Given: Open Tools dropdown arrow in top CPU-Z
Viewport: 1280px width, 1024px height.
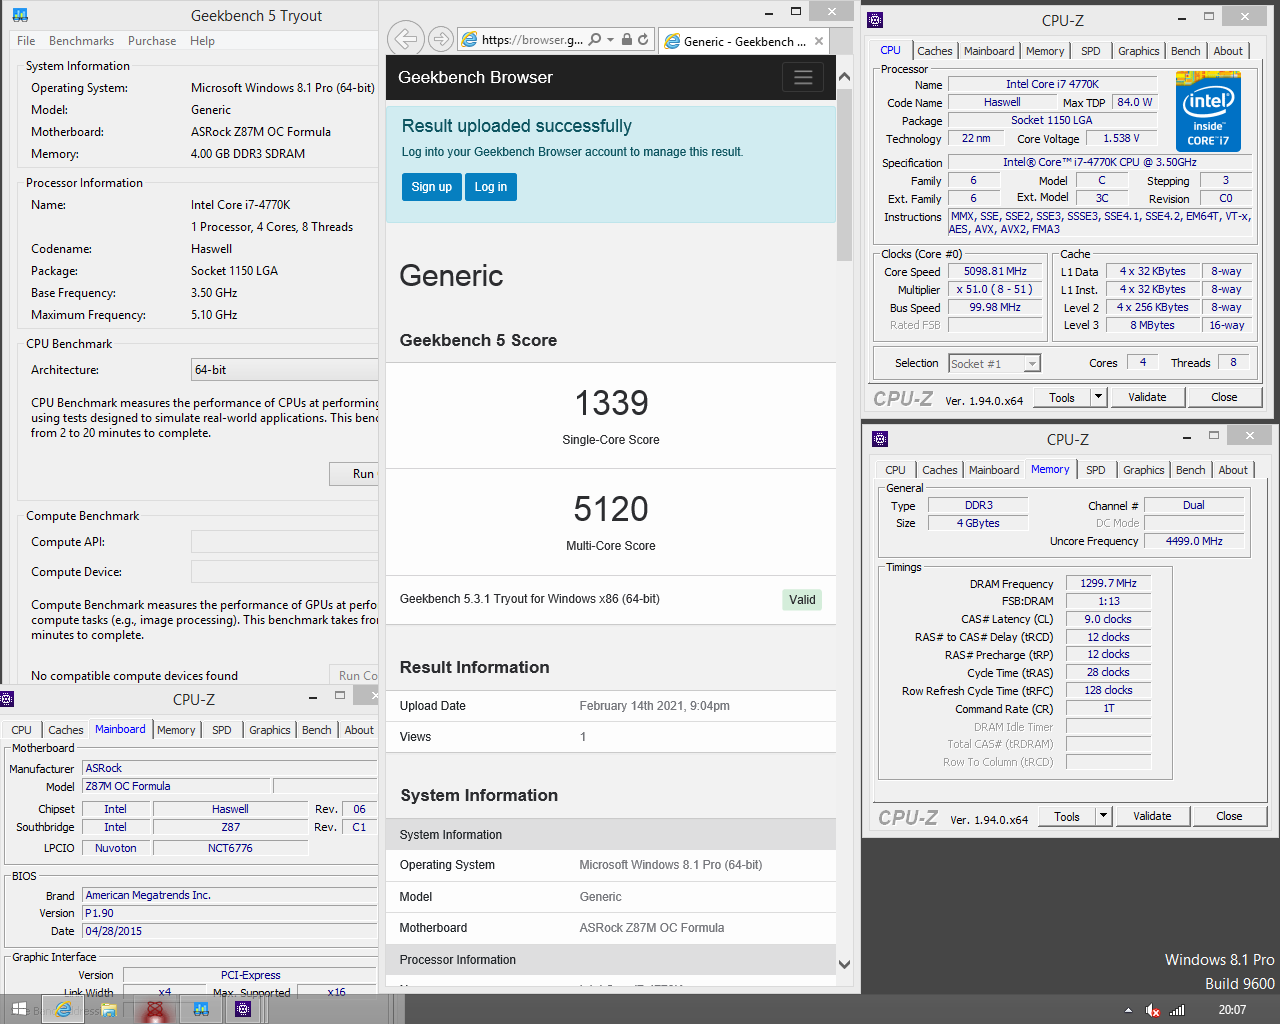Looking at the screenshot, I should (x=1098, y=397).
